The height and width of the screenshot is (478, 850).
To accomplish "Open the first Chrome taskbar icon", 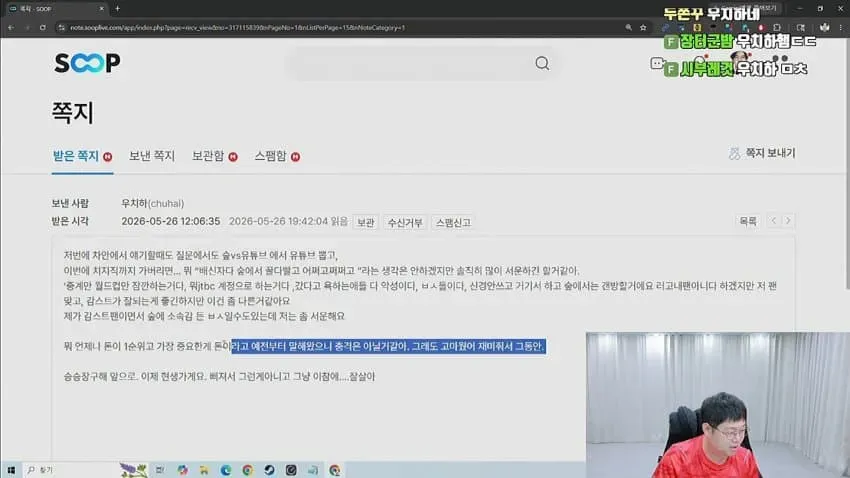I will pyautogui.click(x=248, y=470).
